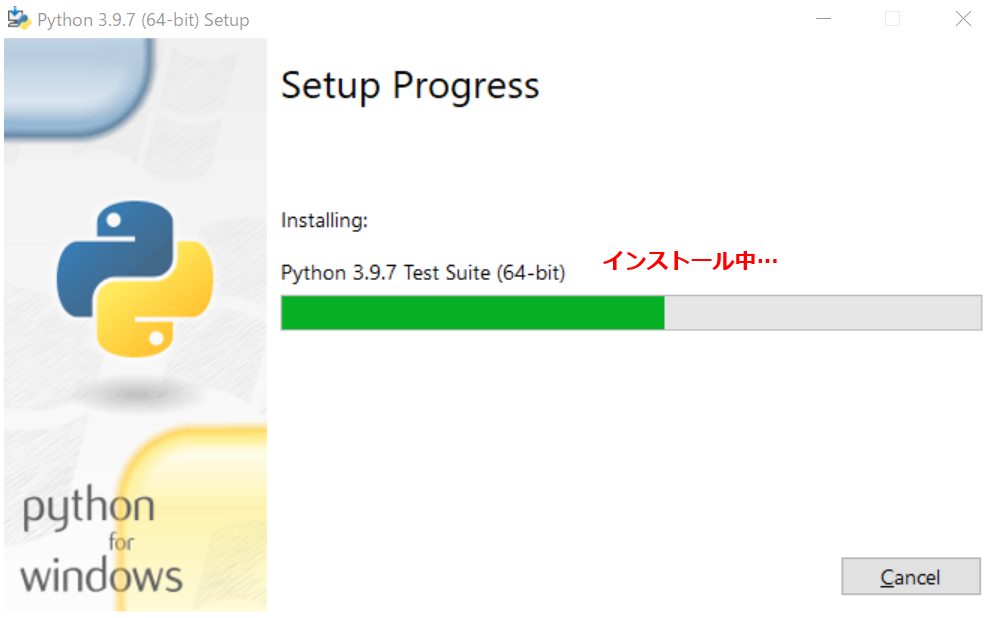Screen dimensions: 989x618
Task: Click the word for in the sidebar
Action: pos(121,542)
